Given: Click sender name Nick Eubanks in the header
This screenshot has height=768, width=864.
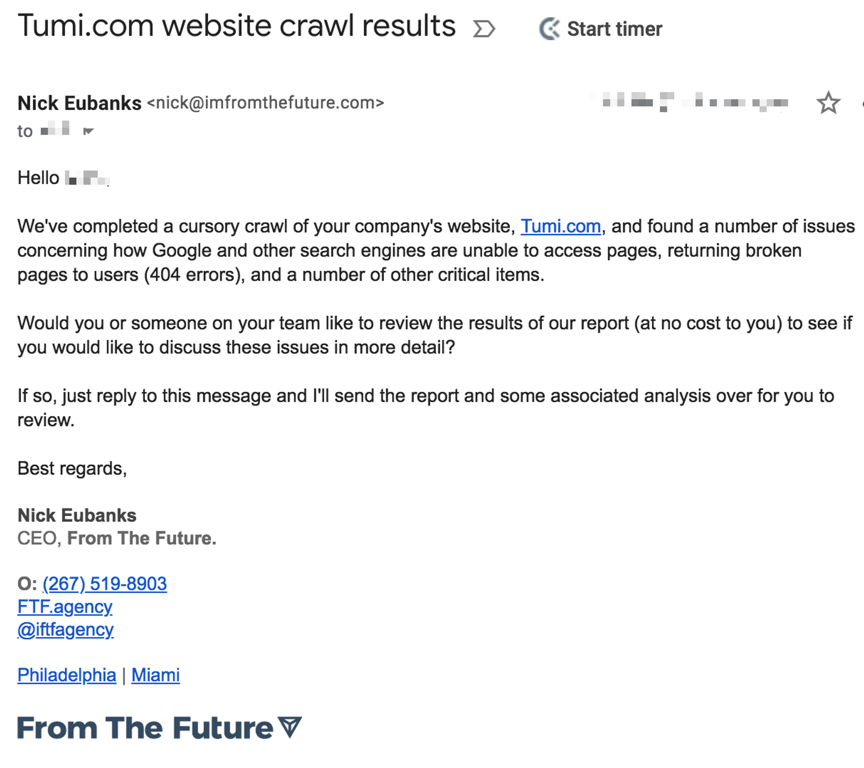Looking at the screenshot, I should 79,103.
